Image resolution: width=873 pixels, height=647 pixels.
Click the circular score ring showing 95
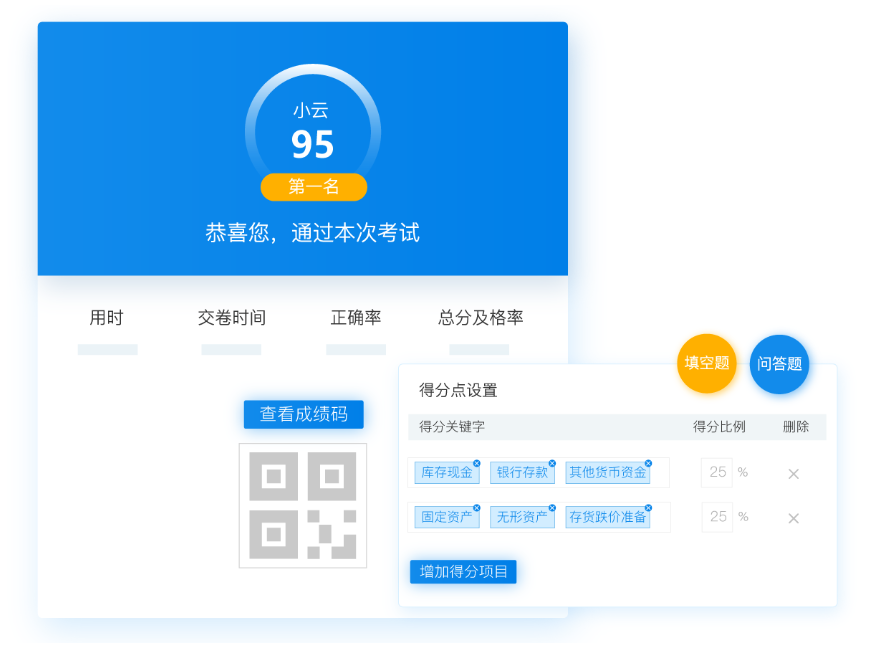pyautogui.click(x=312, y=132)
